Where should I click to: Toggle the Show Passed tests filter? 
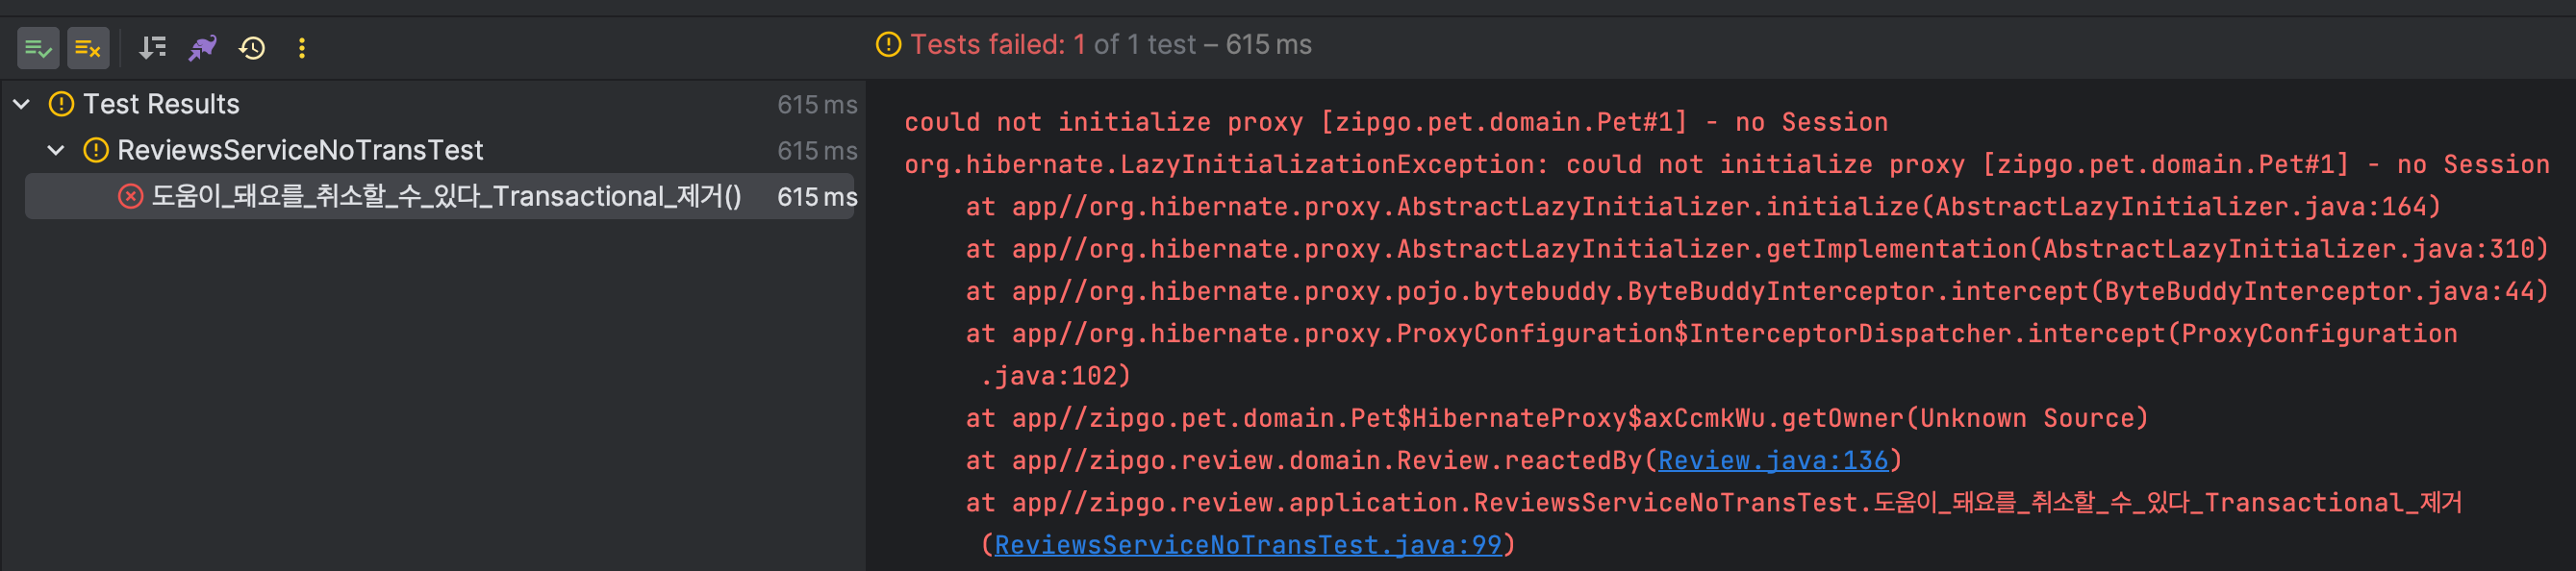(x=38, y=48)
